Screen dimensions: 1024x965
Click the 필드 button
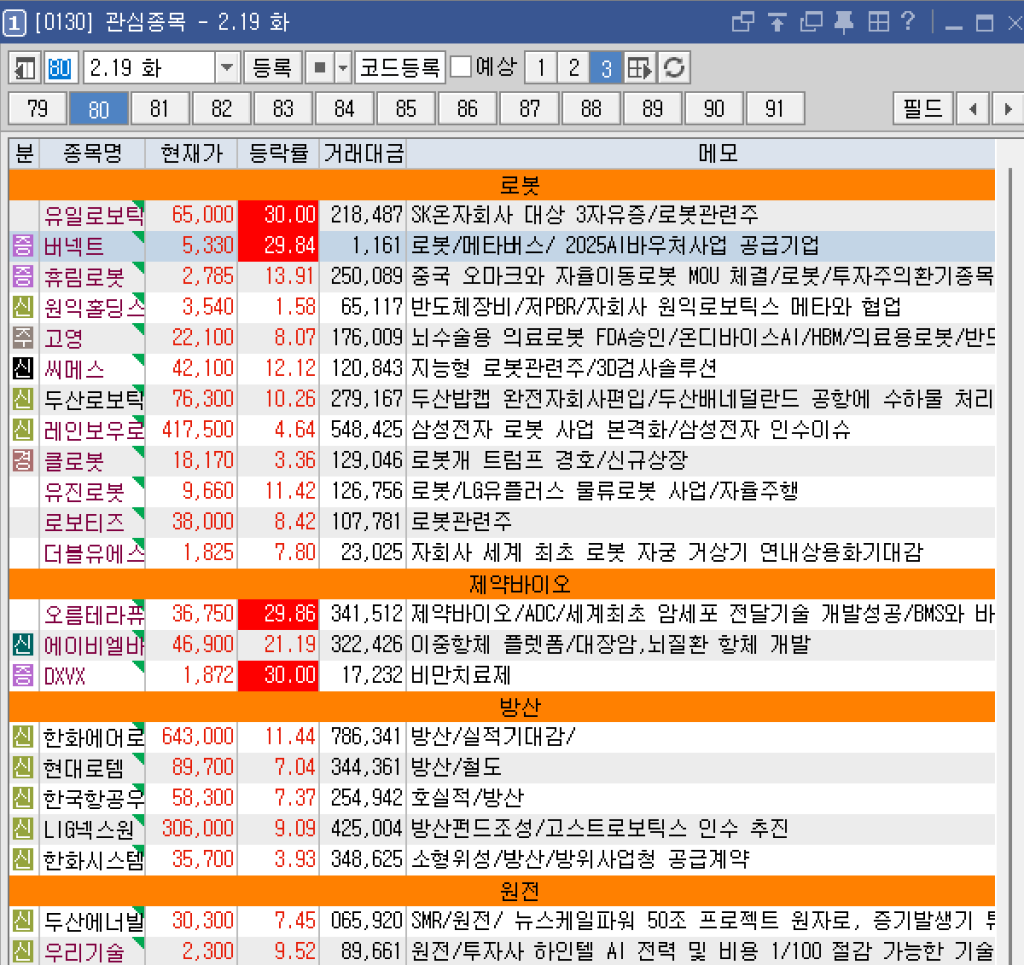pos(923,108)
